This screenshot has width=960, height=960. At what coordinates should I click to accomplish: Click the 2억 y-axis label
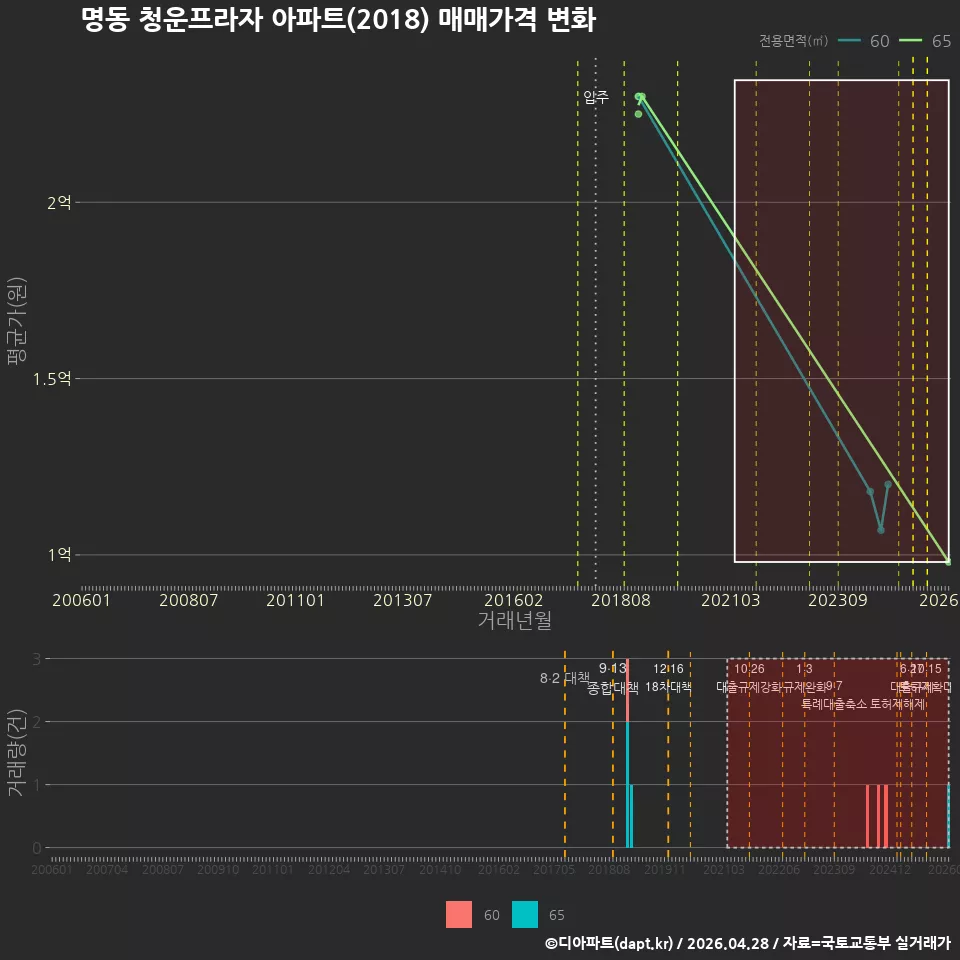click(x=59, y=203)
